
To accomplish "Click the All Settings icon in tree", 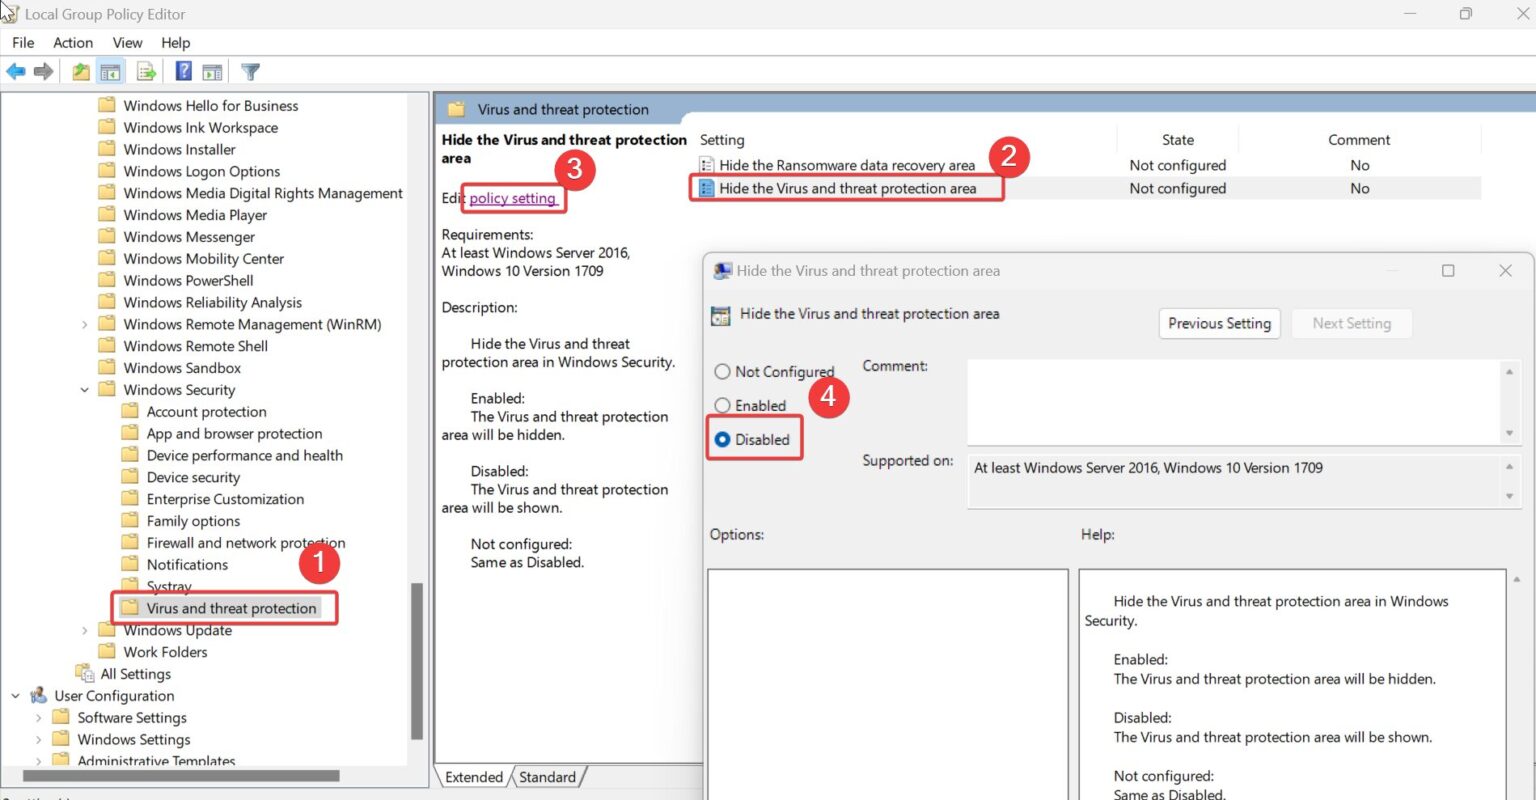I will [x=85, y=674].
